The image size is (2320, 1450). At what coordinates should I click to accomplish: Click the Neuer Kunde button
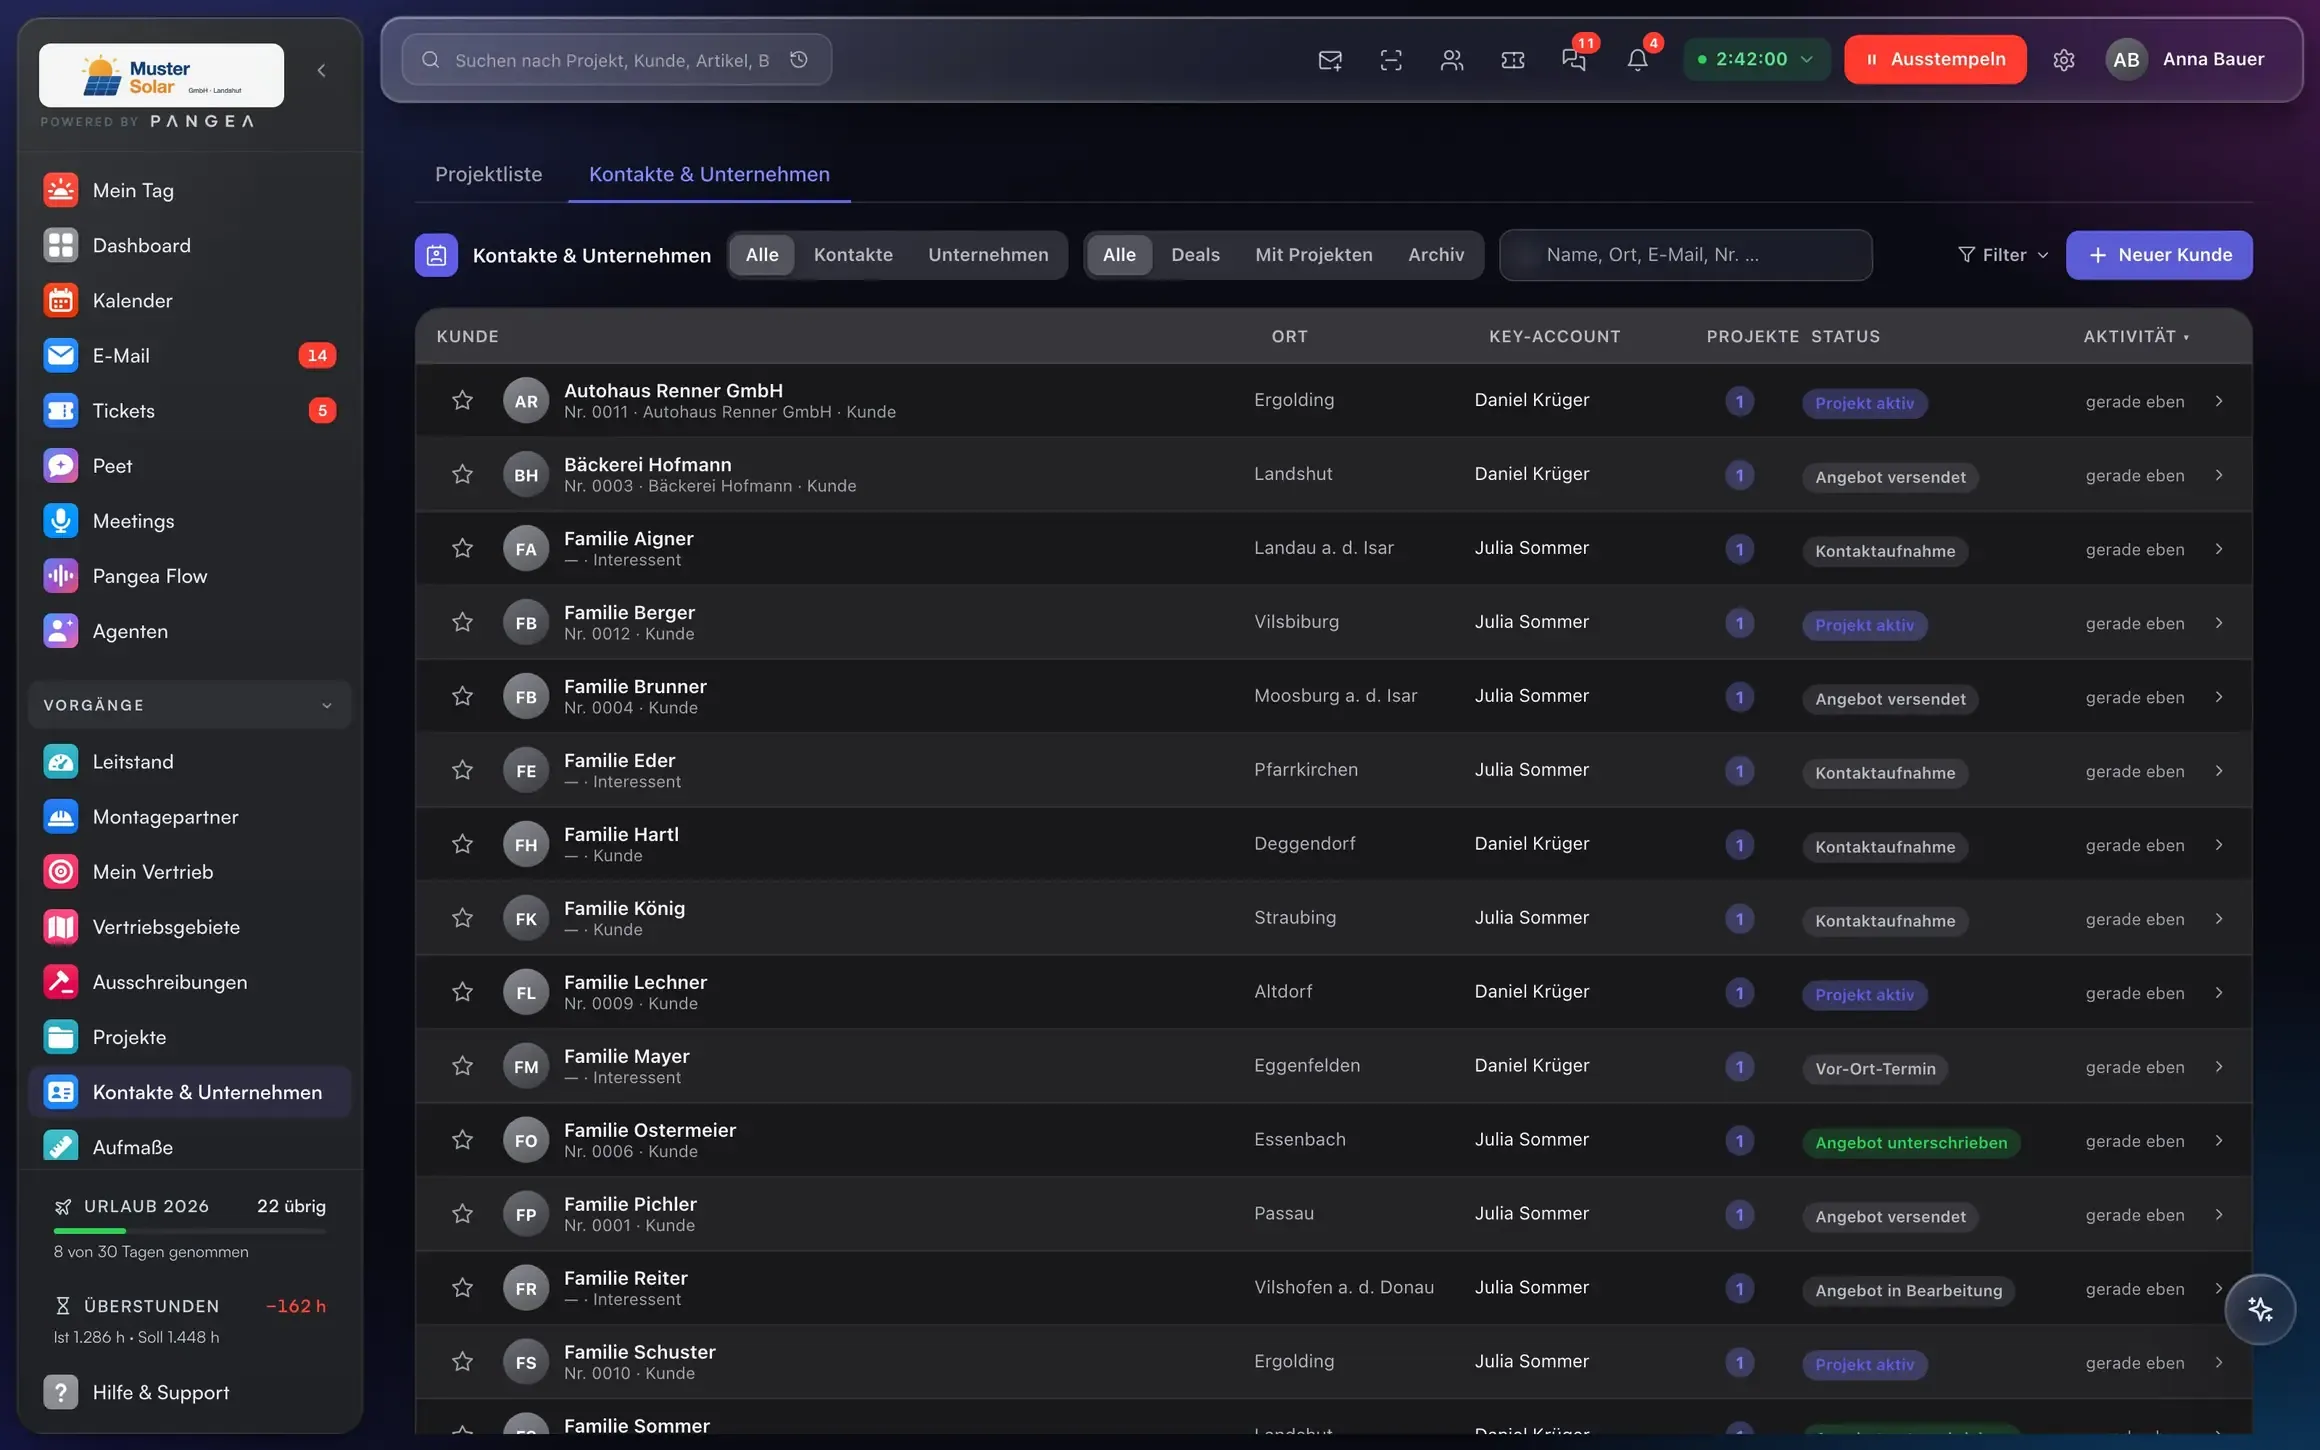[x=2159, y=255]
